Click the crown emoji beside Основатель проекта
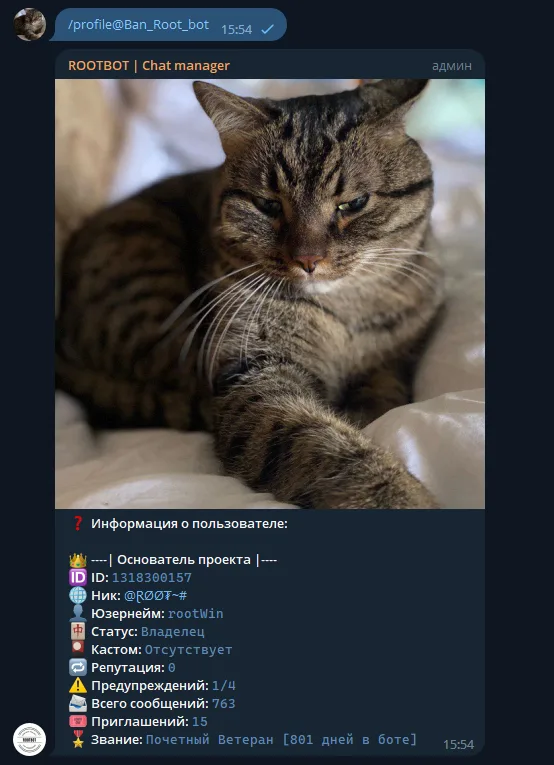The width and height of the screenshot is (554, 765). (78, 560)
